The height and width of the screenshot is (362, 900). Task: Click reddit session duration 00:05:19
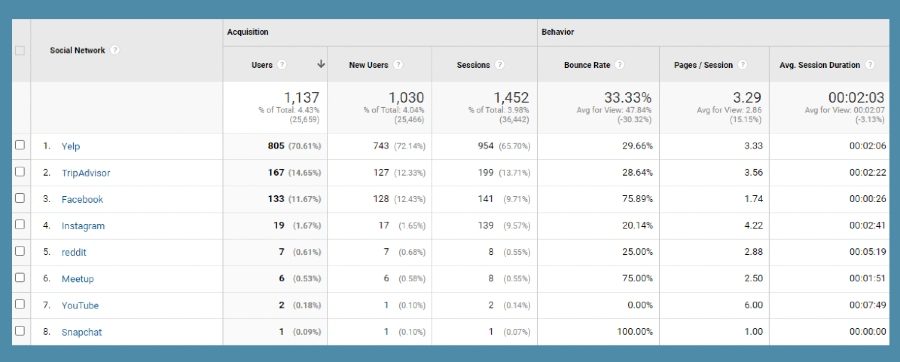point(867,252)
